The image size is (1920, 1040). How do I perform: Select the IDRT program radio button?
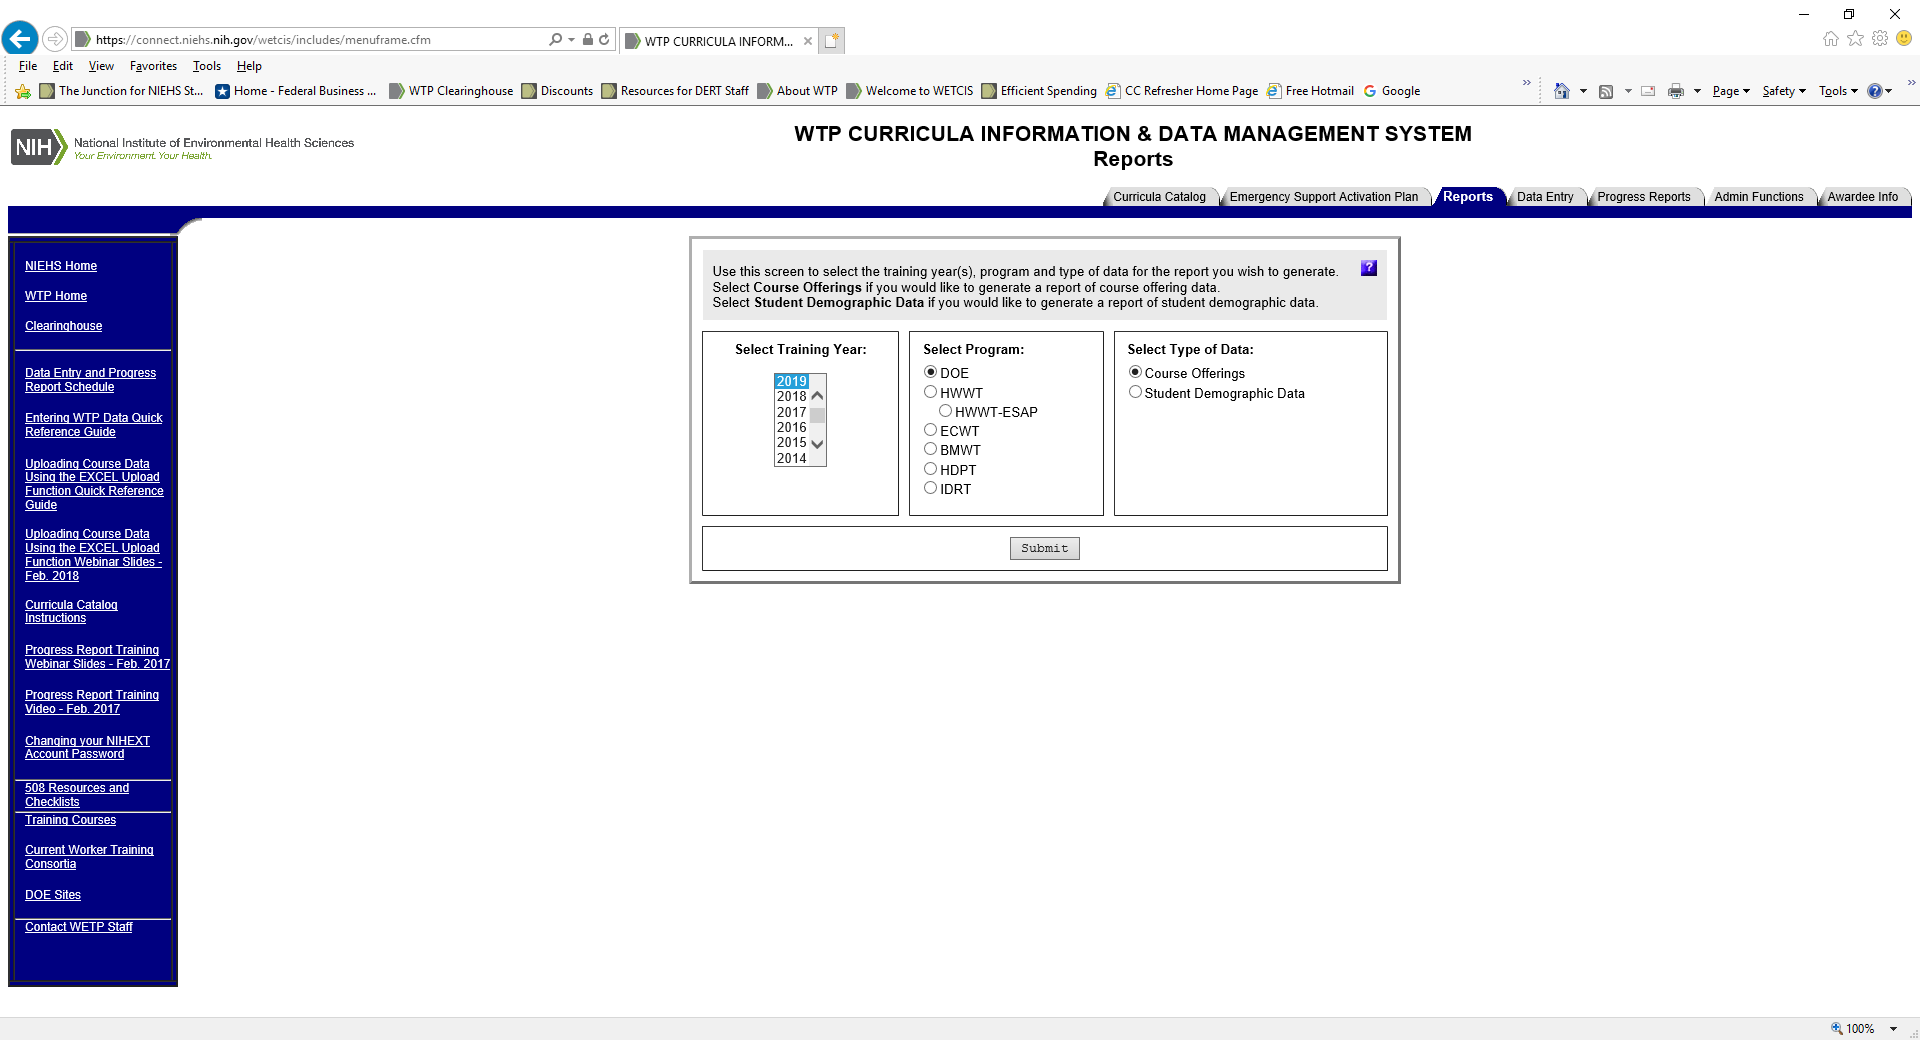click(930, 488)
